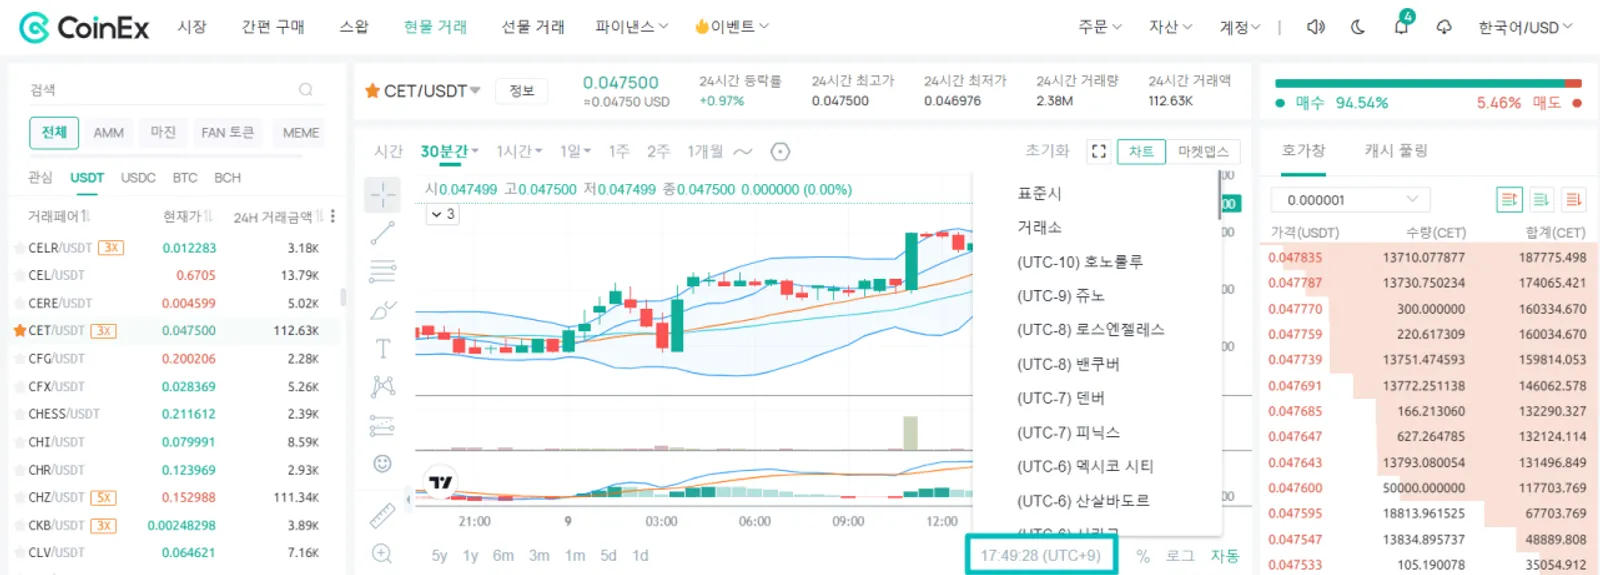Open the Swap page

(x=354, y=27)
